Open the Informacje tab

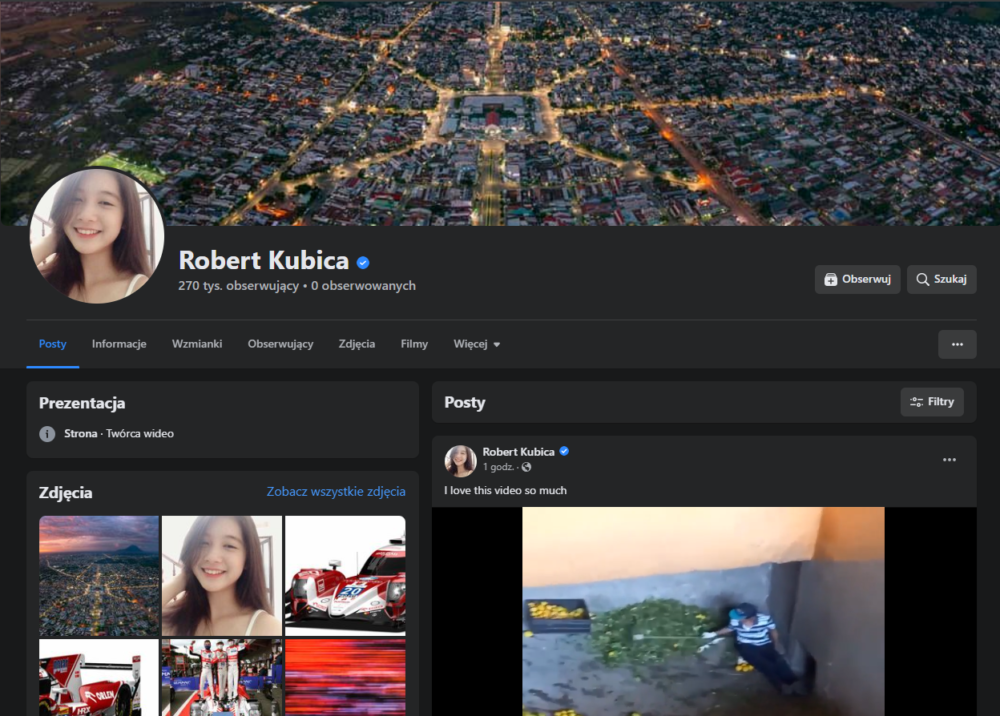119,344
